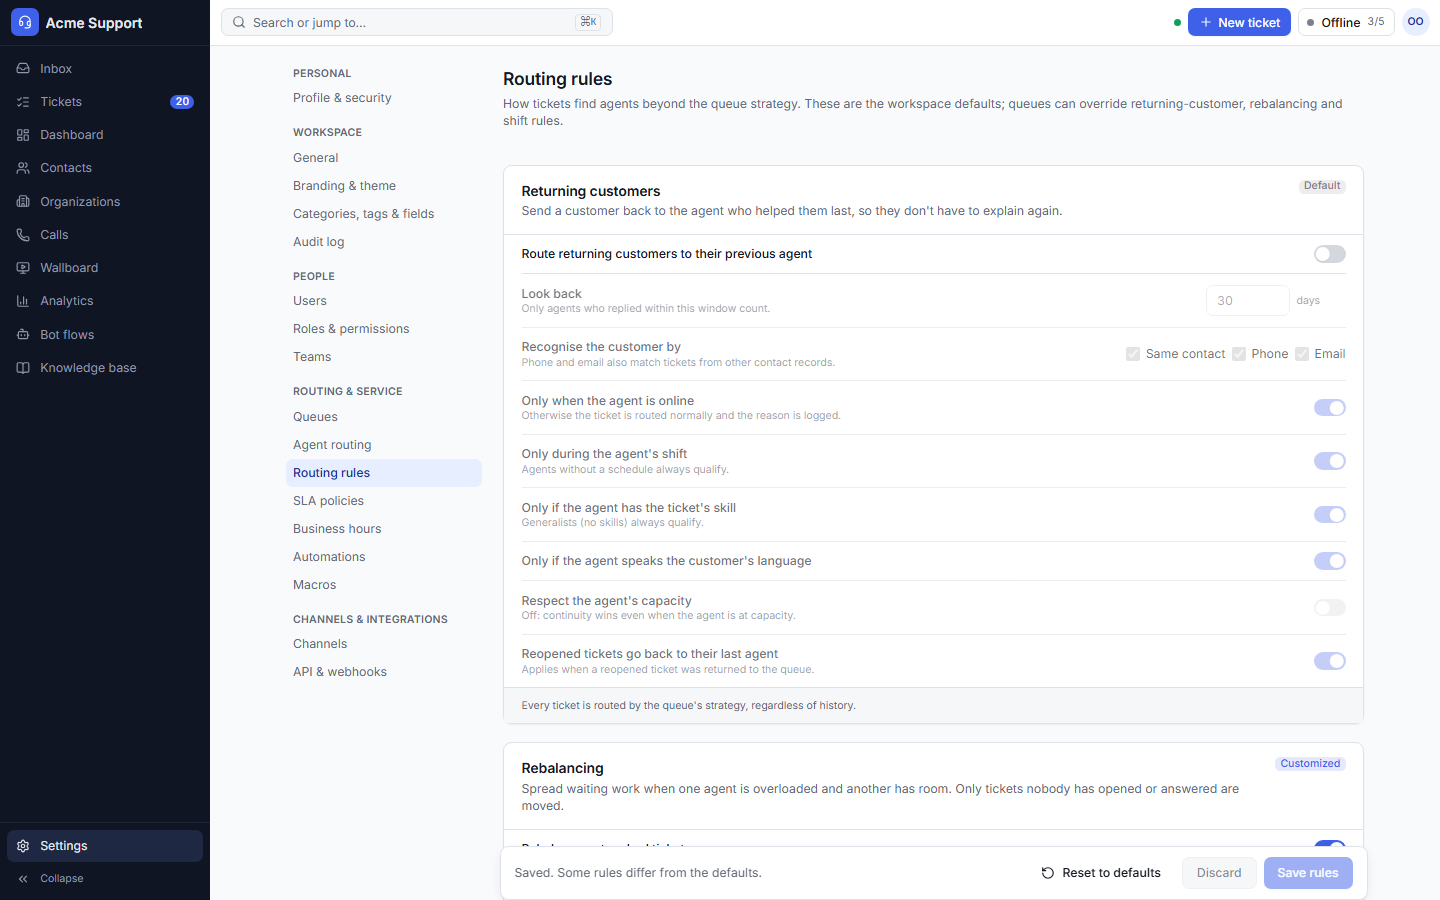Toggle 'Respect the agent's capacity' switch

coord(1330,608)
